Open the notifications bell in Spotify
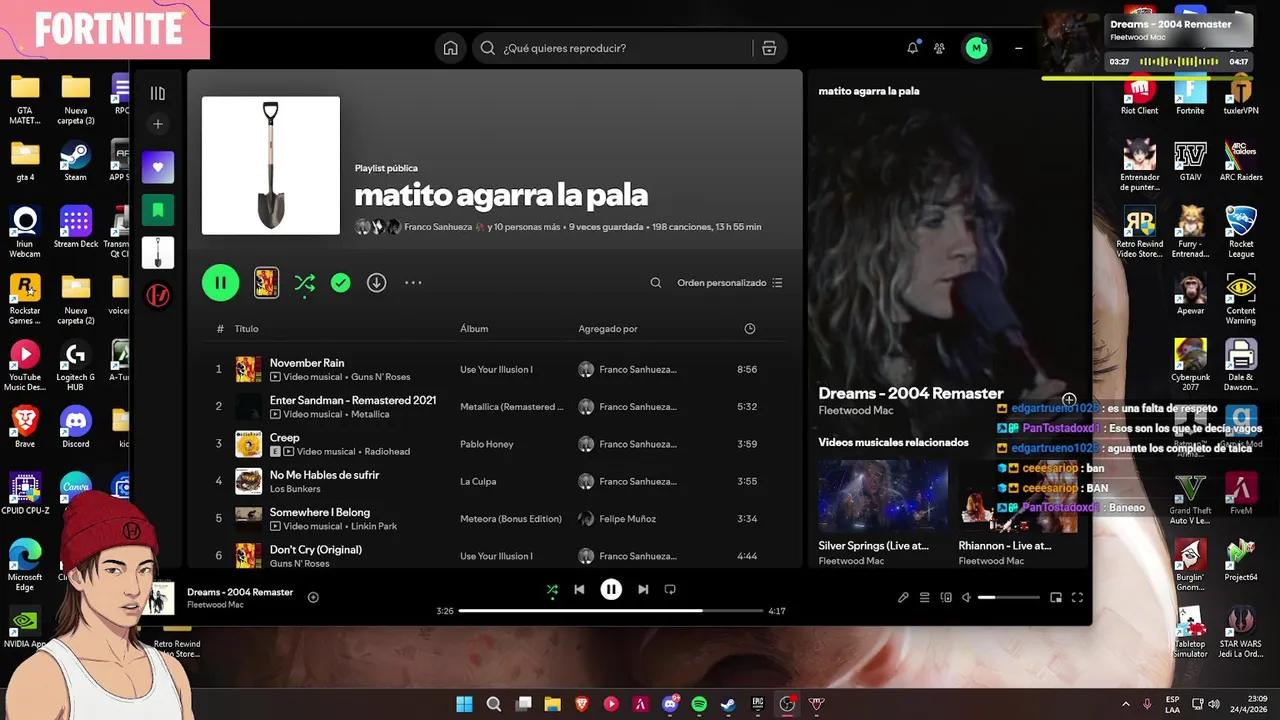This screenshot has height=720, width=1280. tap(912, 48)
